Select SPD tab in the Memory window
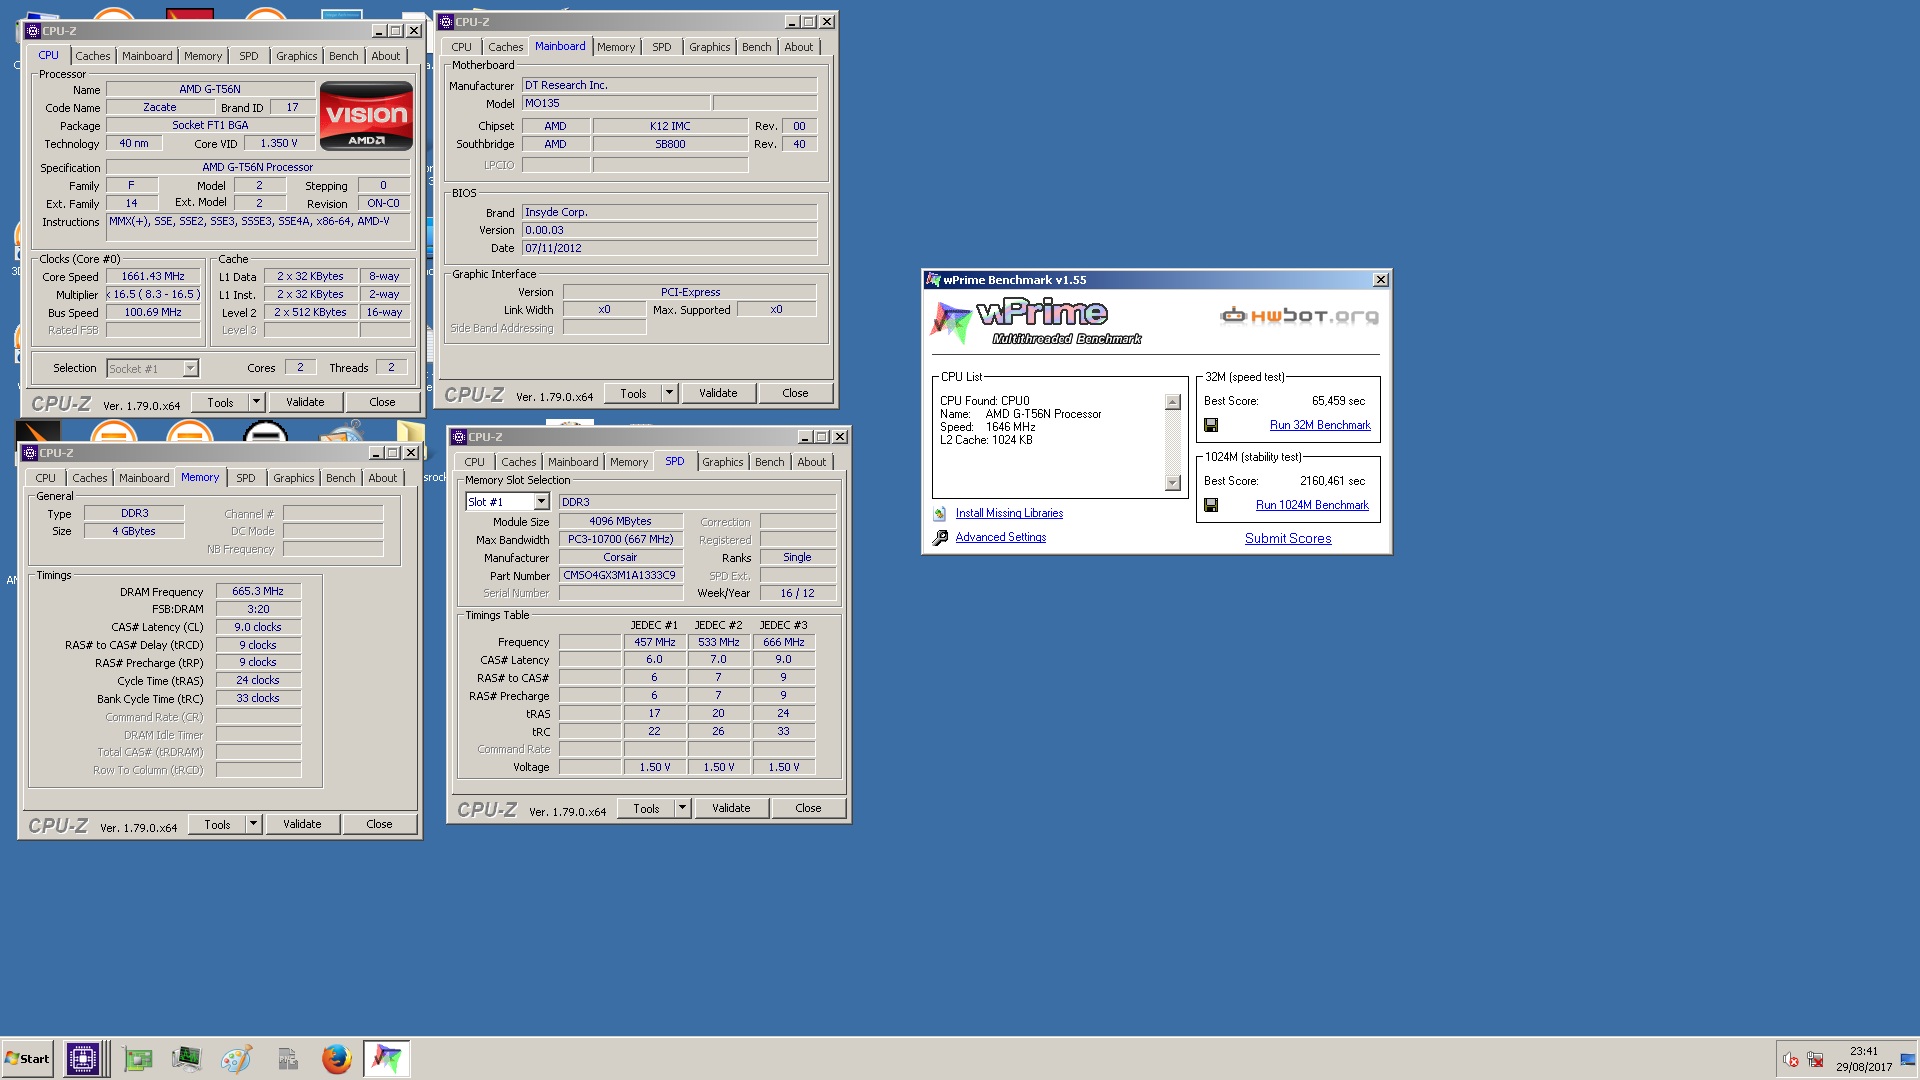 point(245,478)
